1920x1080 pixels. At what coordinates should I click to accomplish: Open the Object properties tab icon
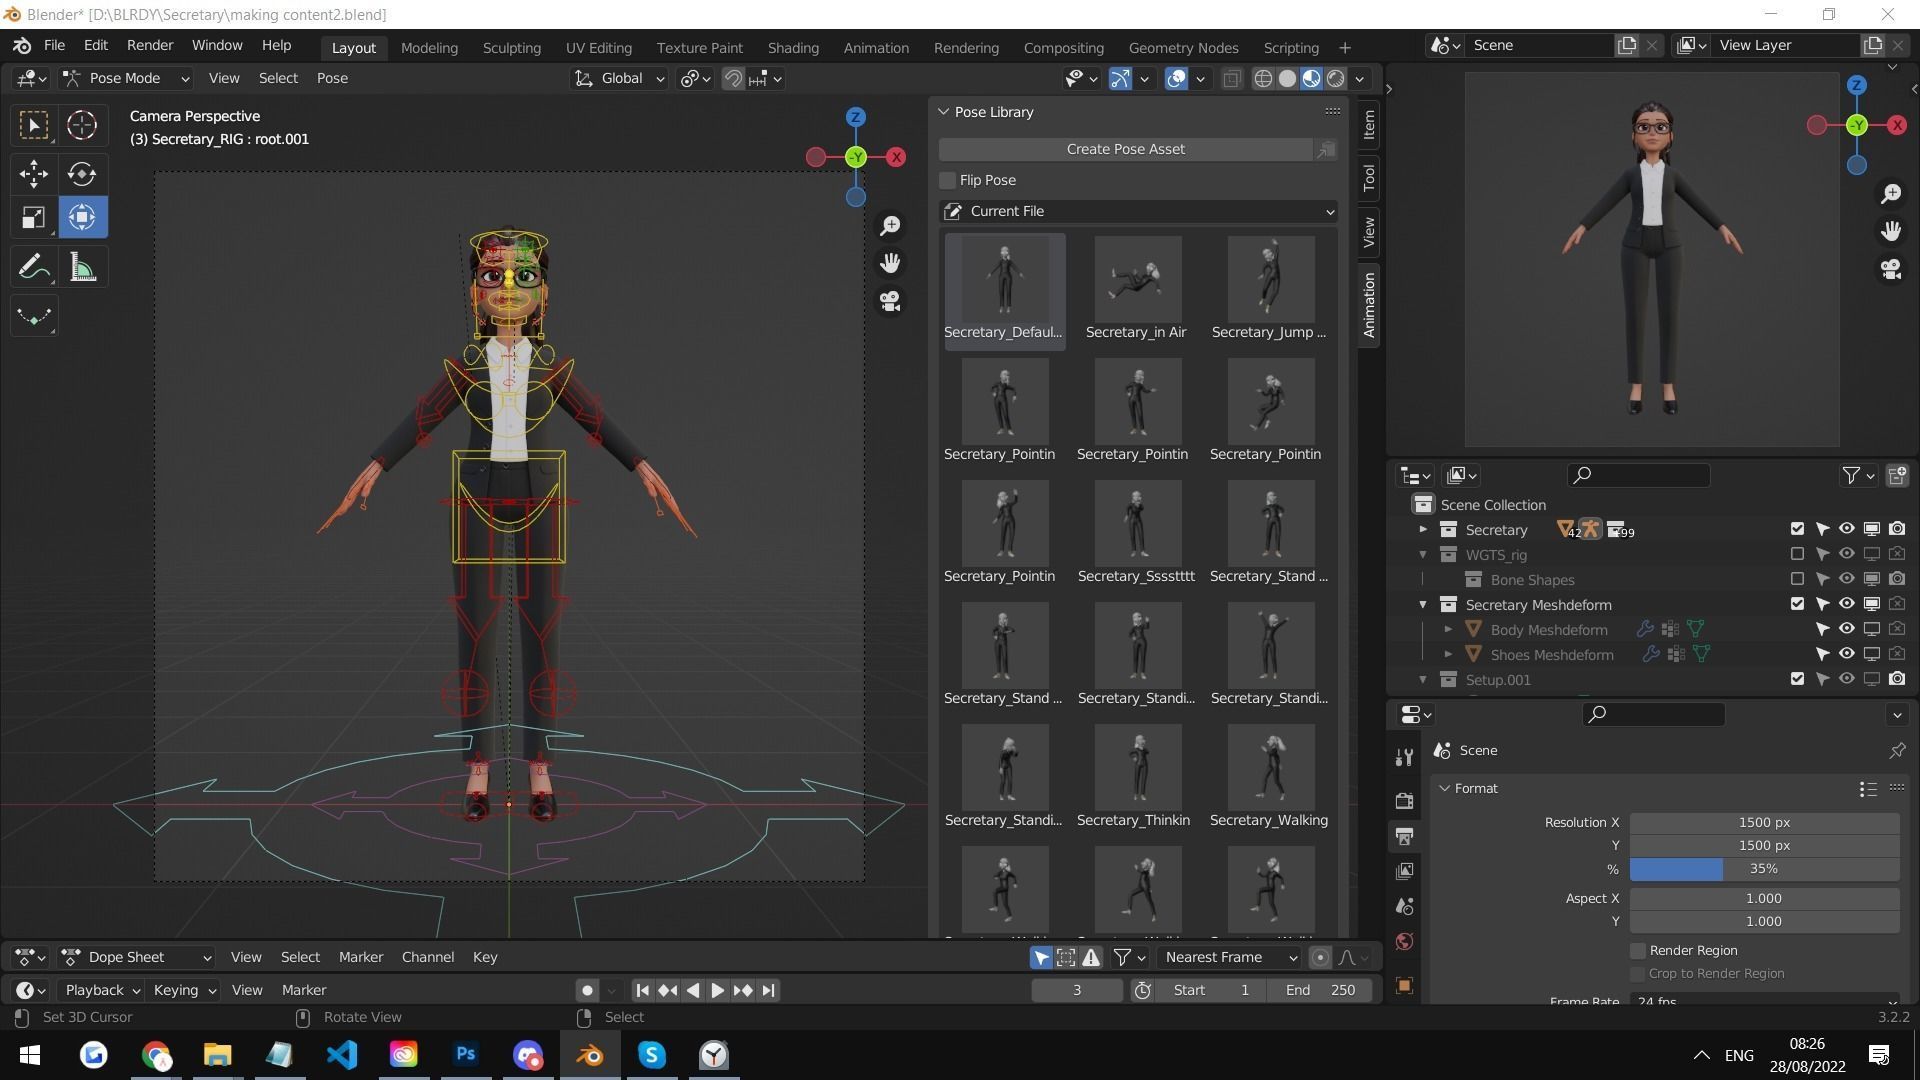[1405, 985]
